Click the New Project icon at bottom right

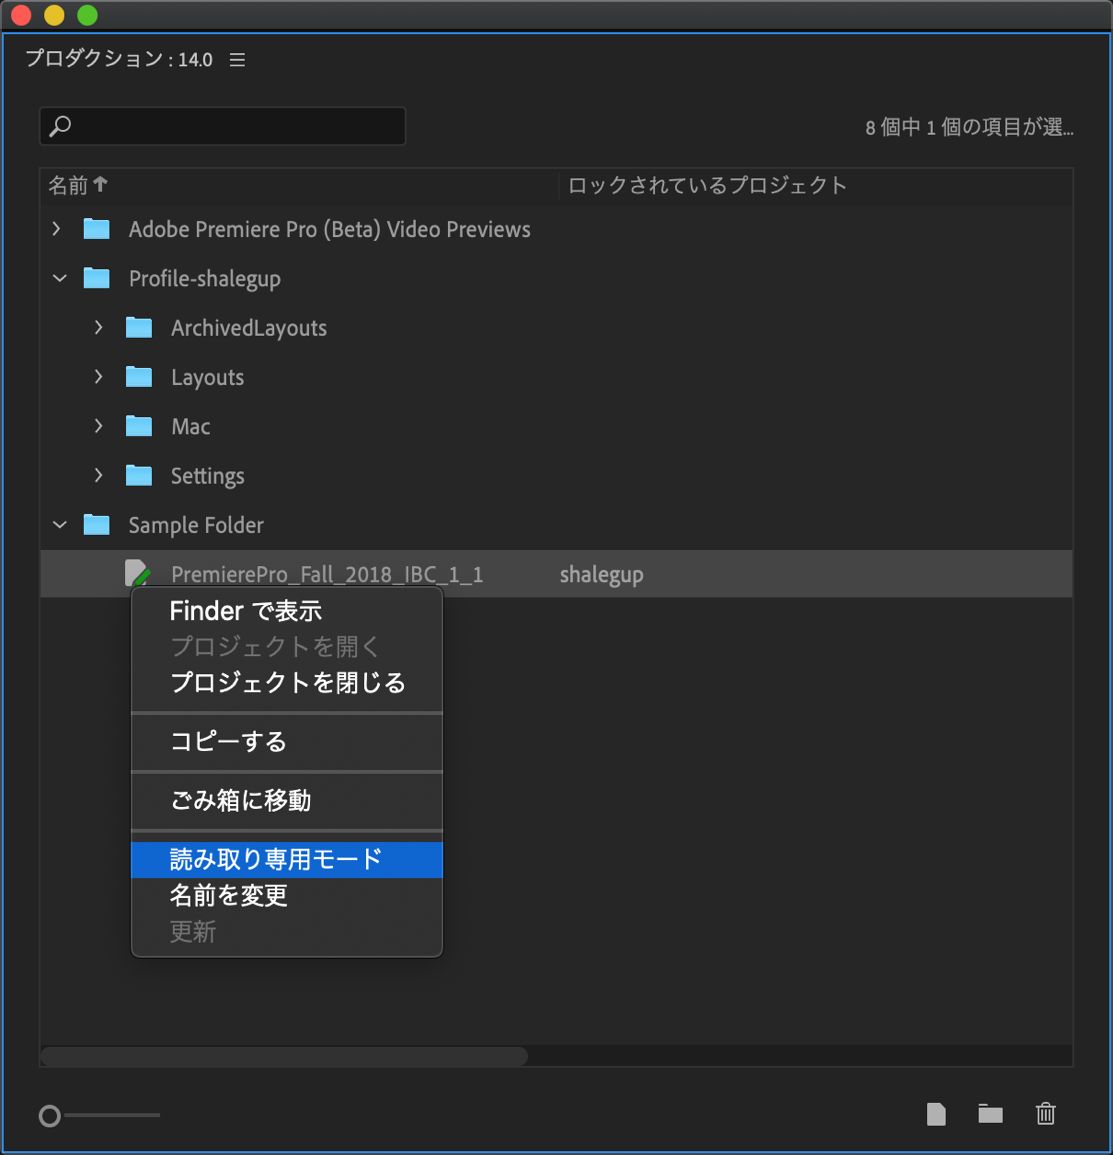point(936,1113)
